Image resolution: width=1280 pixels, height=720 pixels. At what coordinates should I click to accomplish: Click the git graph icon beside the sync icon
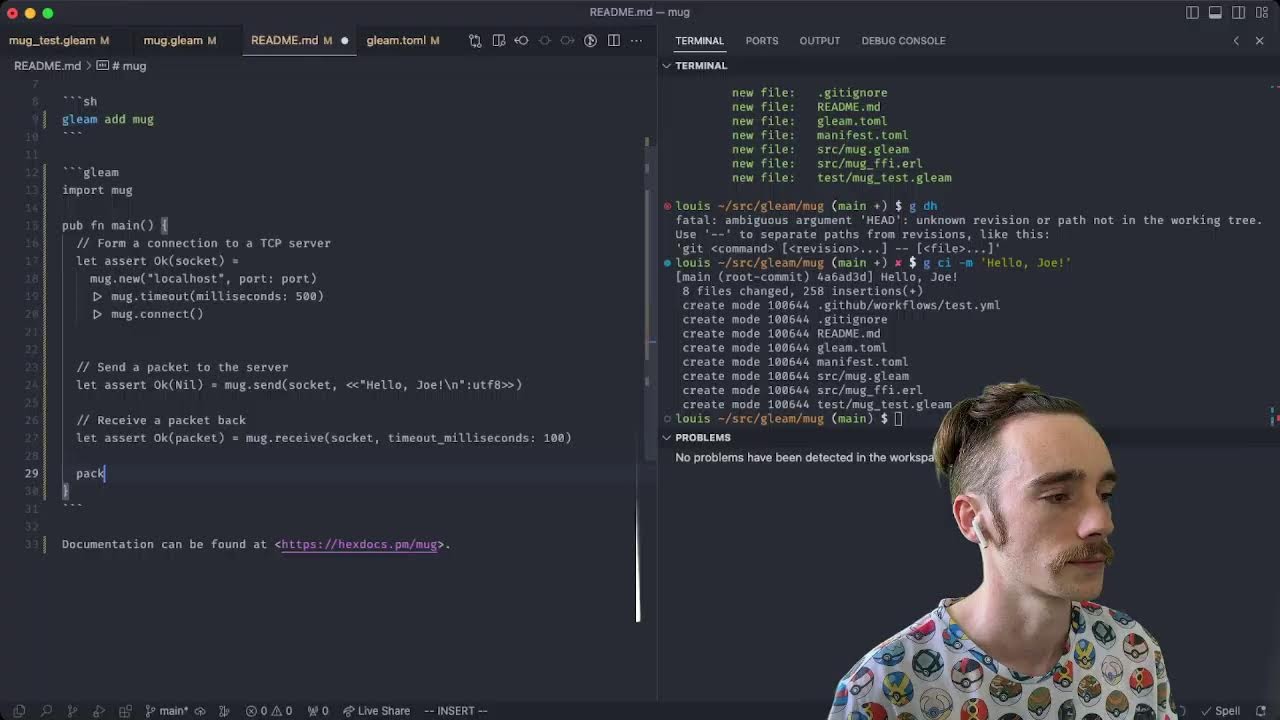coord(225,711)
